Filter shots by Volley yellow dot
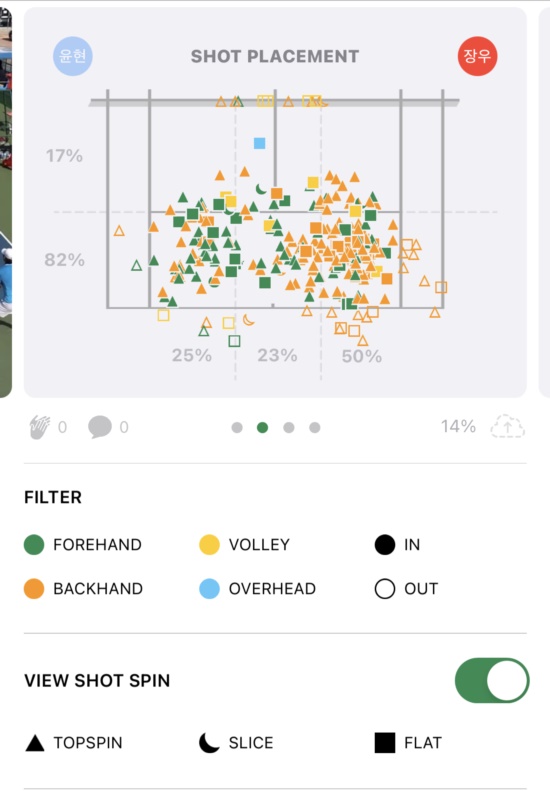 pyautogui.click(x=209, y=545)
